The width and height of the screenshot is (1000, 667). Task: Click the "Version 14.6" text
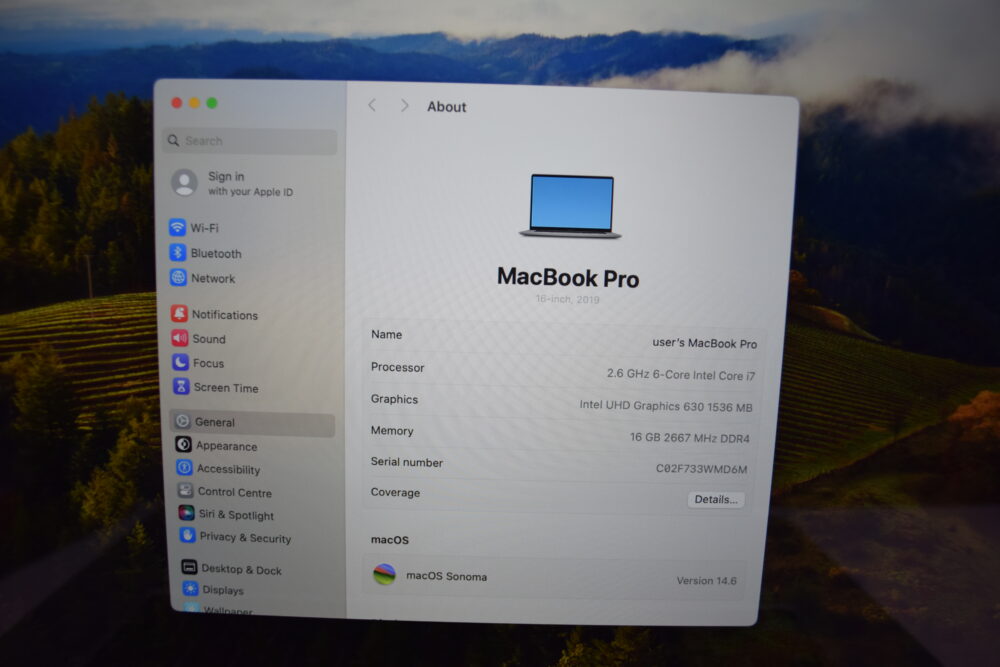(706, 580)
